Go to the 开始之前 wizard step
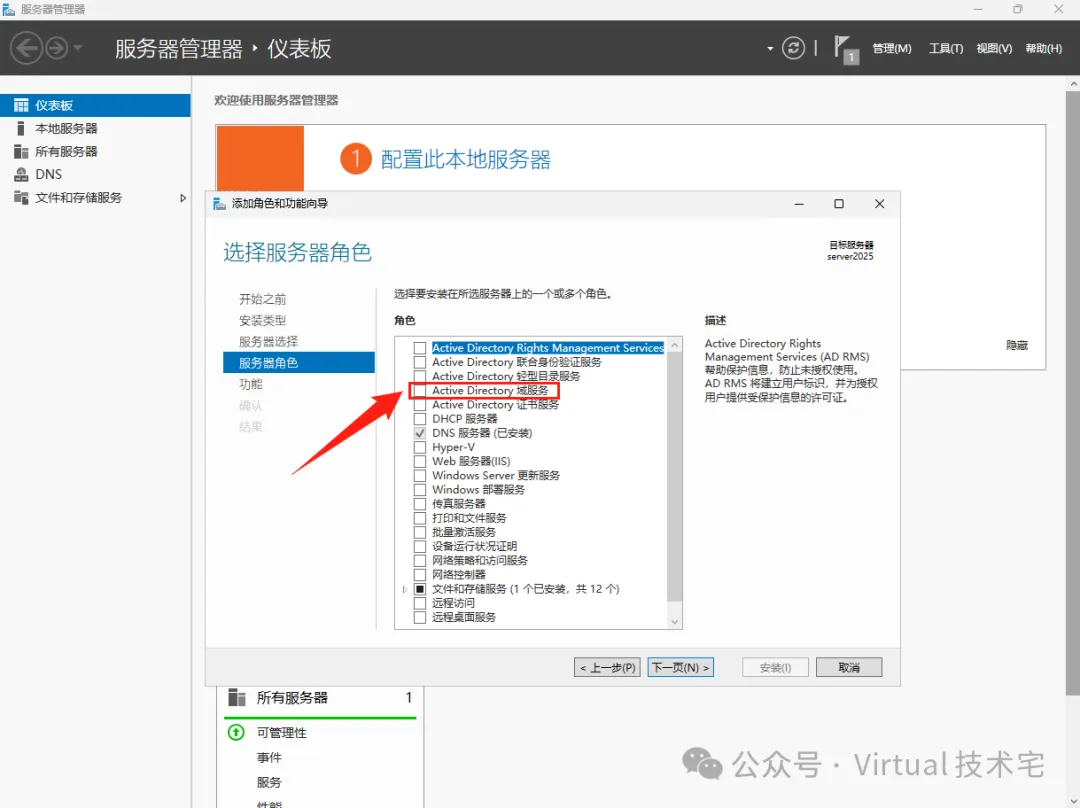Image resolution: width=1080 pixels, height=808 pixels. point(262,299)
